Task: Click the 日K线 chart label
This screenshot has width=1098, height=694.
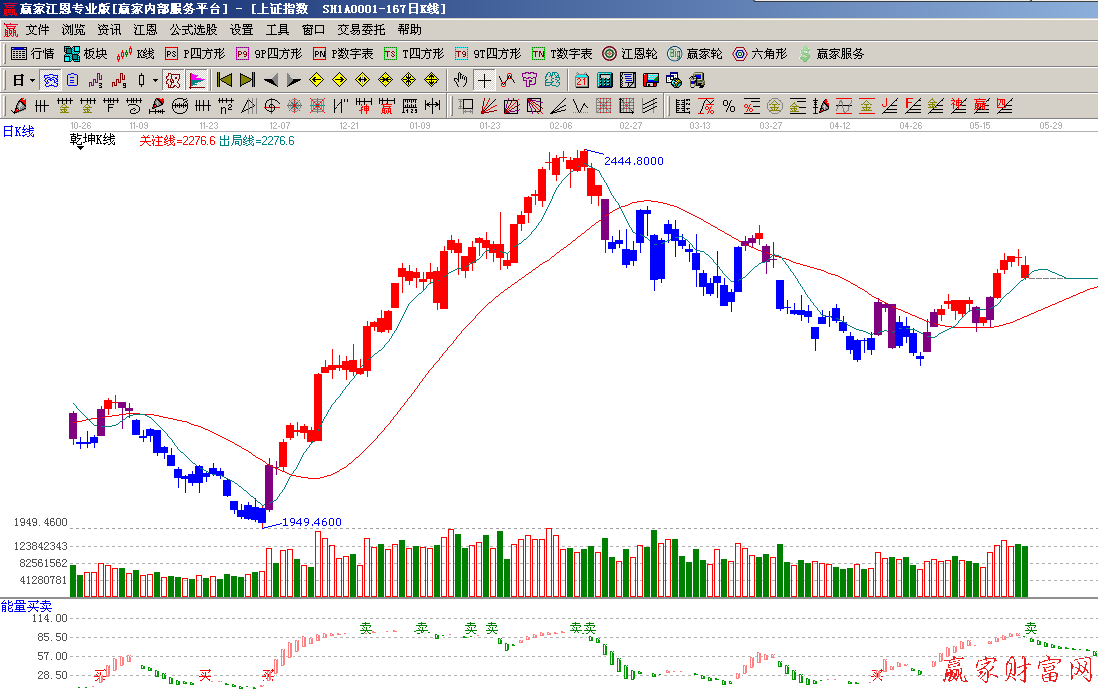Action: 19,131
